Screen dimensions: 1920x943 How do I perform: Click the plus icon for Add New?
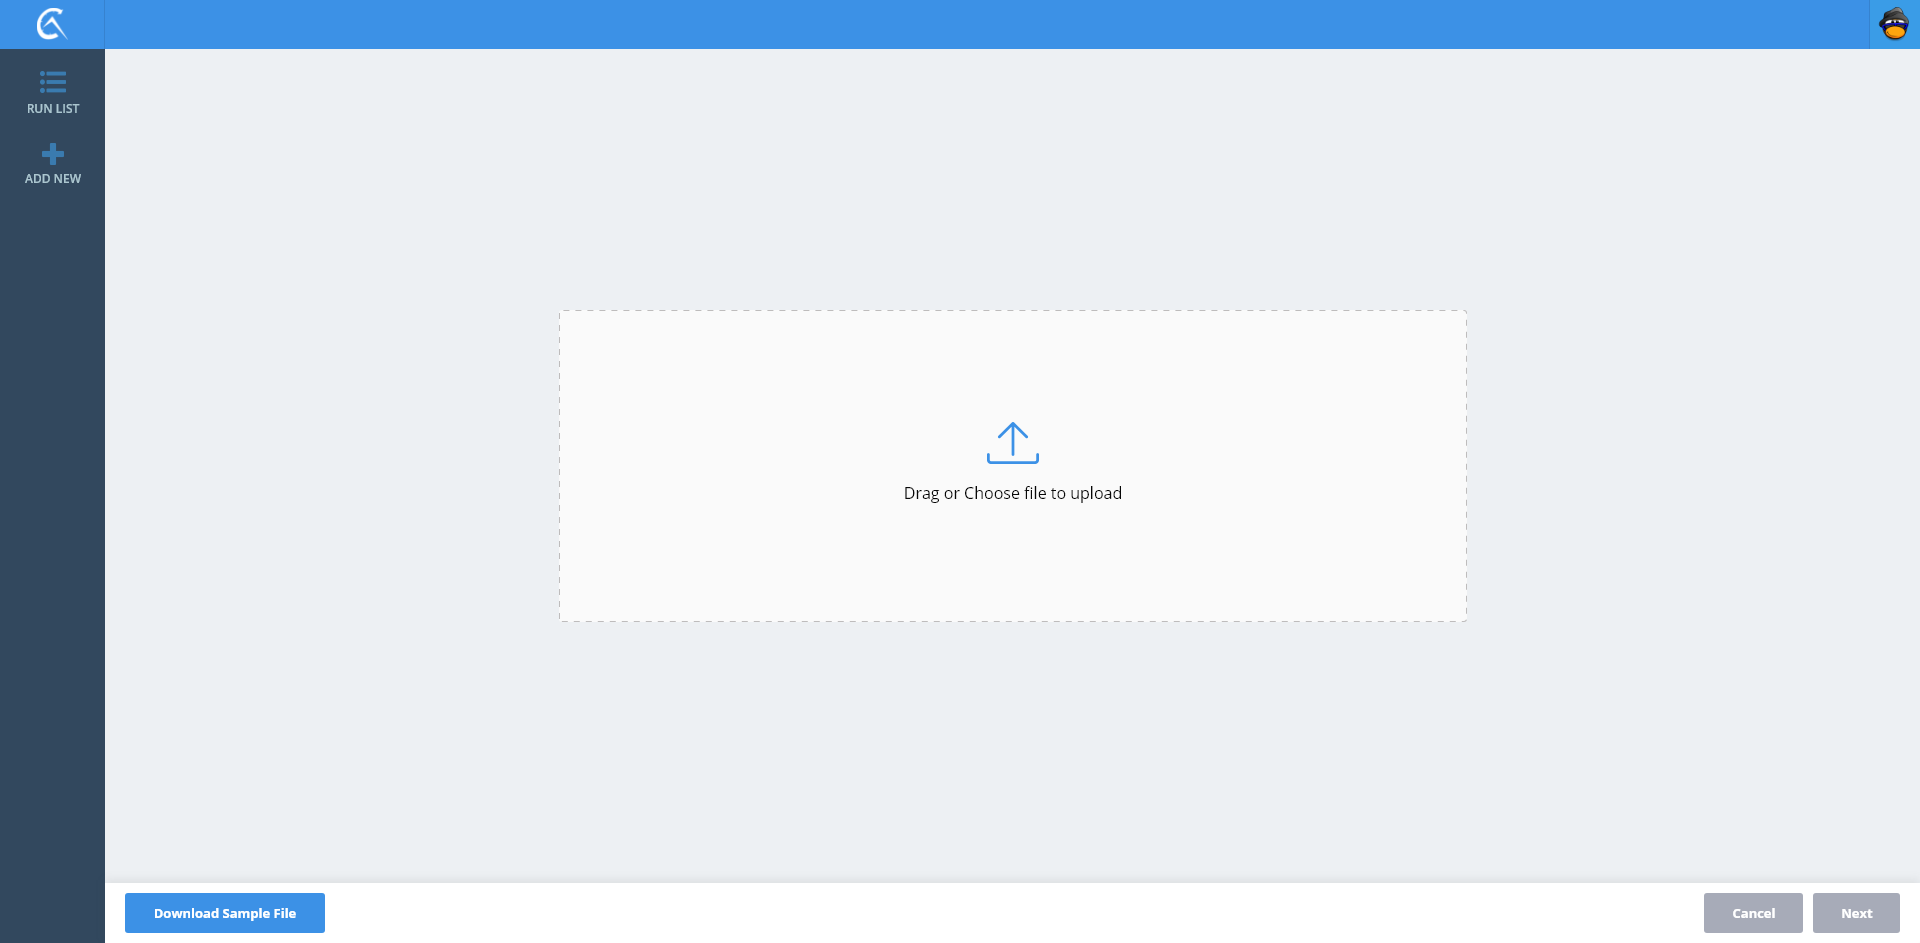point(53,154)
